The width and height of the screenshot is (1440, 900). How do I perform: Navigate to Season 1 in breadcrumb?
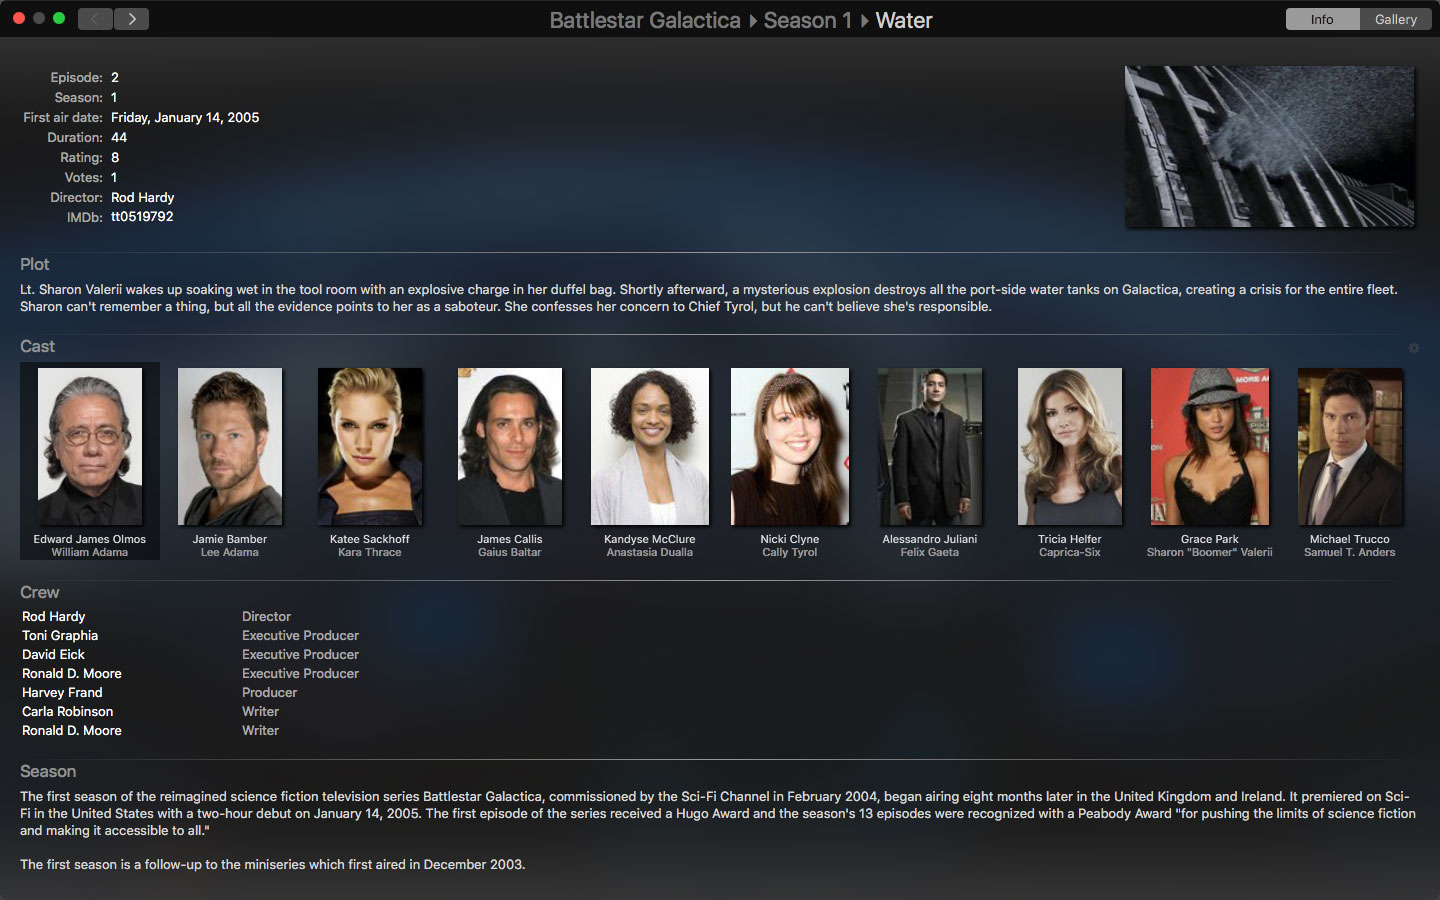[x=807, y=20]
